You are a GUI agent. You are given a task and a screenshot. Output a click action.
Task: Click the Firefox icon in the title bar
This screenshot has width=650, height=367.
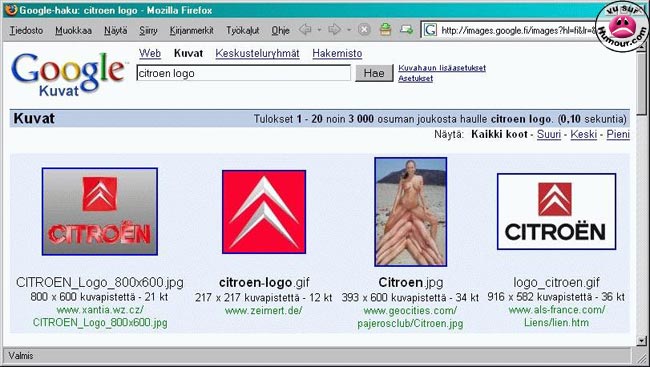(11, 10)
